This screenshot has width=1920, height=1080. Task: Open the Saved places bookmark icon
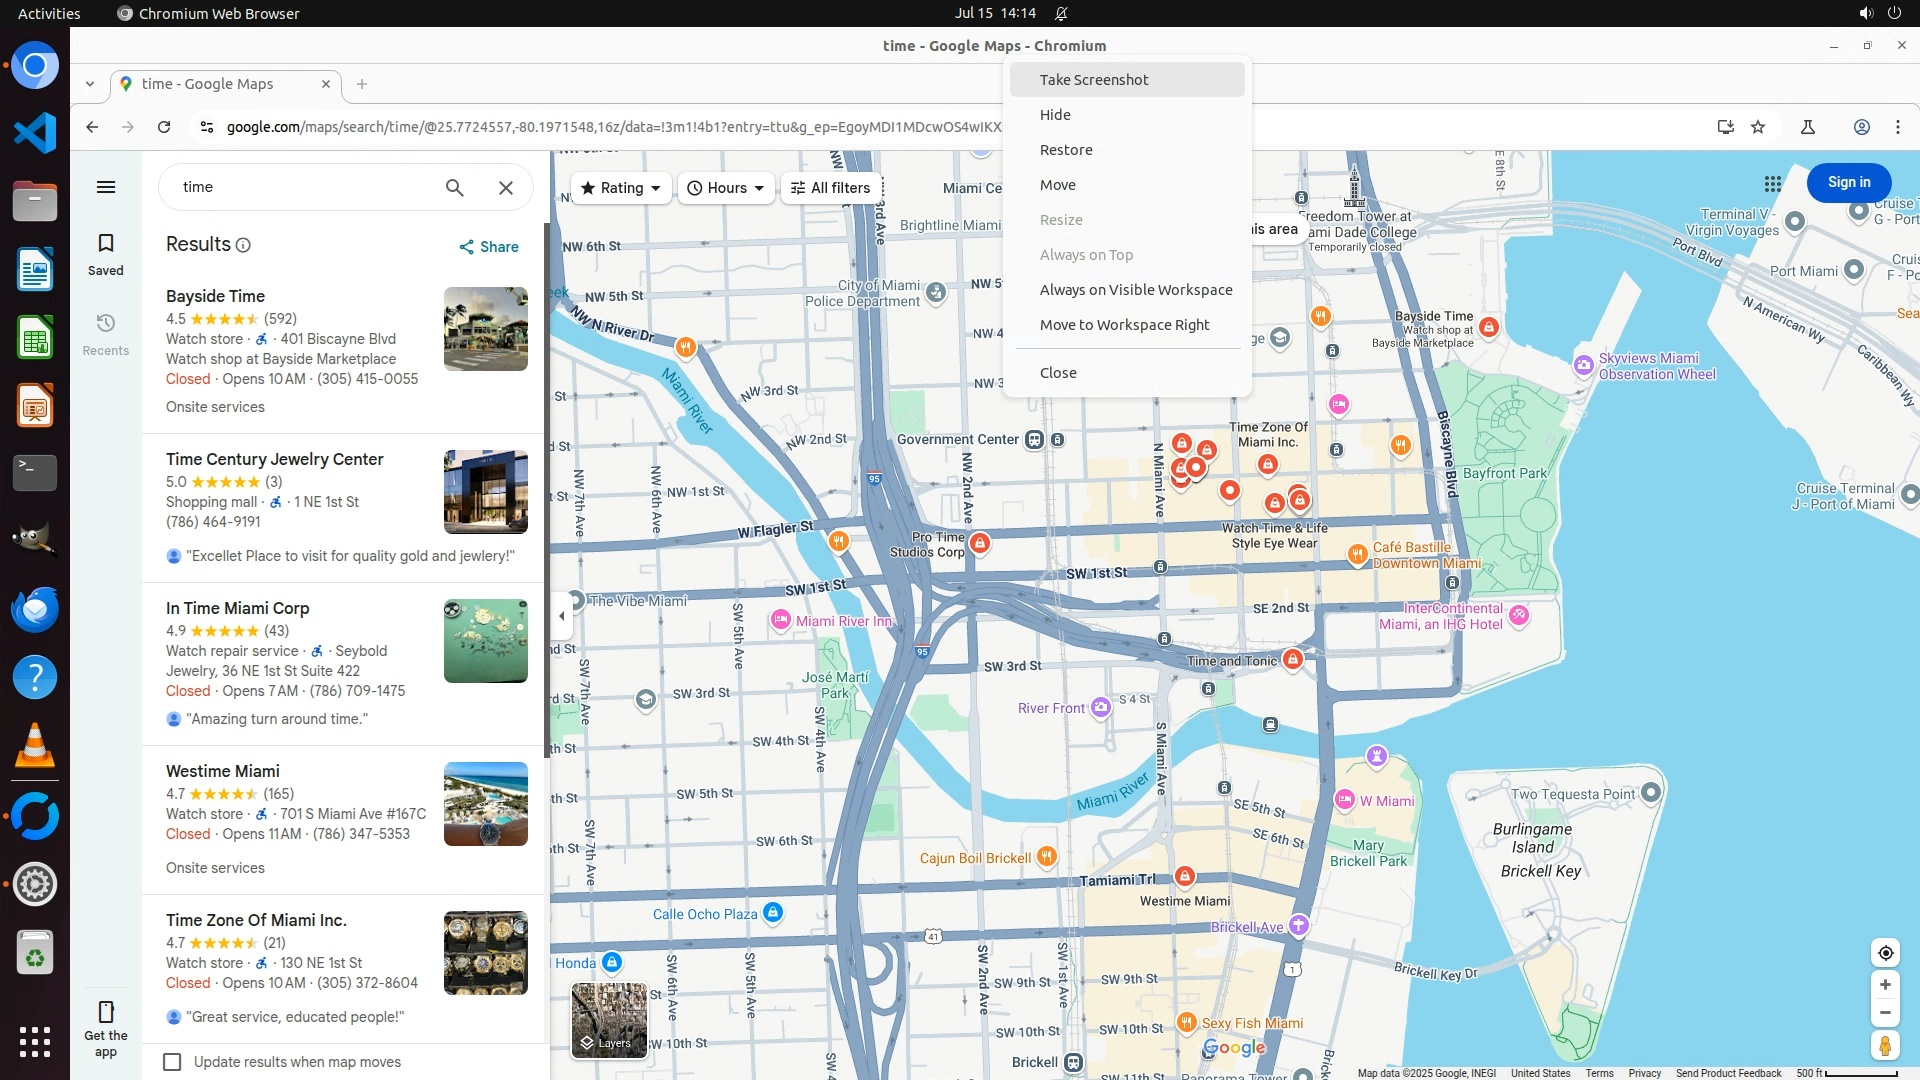pyautogui.click(x=106, y=244)
